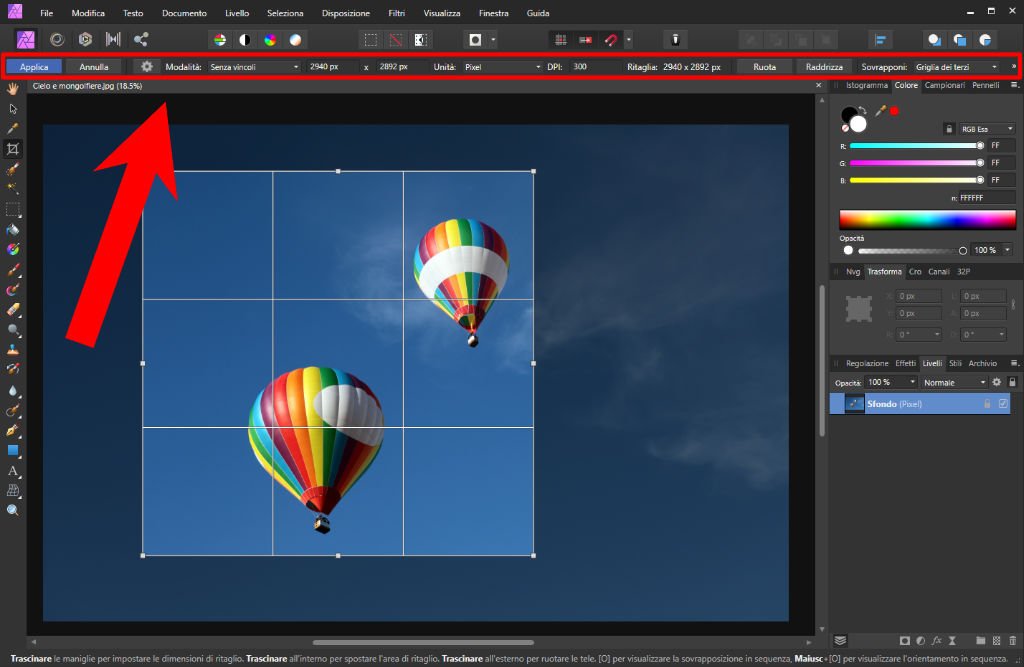Screen dimensions: 1024x667
Task: Expand quick mask options arrow
Action: [493, 40]
